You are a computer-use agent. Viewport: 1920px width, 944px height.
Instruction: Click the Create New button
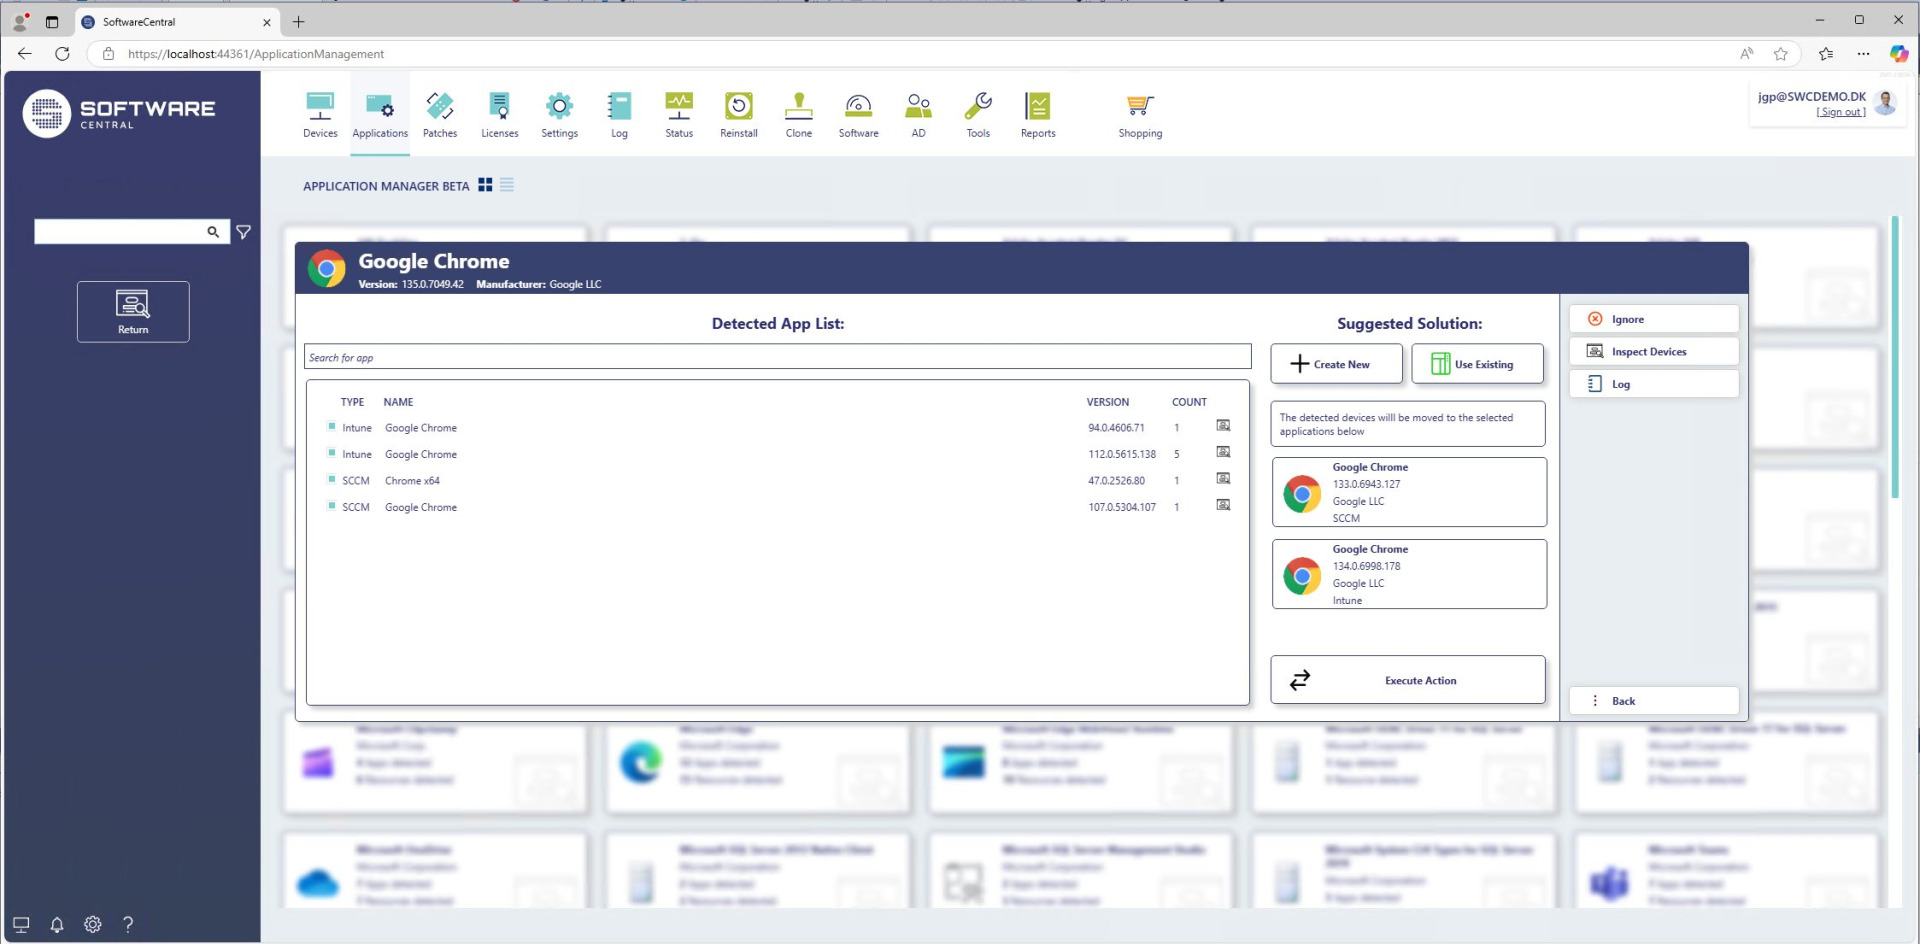point(1336,364)
